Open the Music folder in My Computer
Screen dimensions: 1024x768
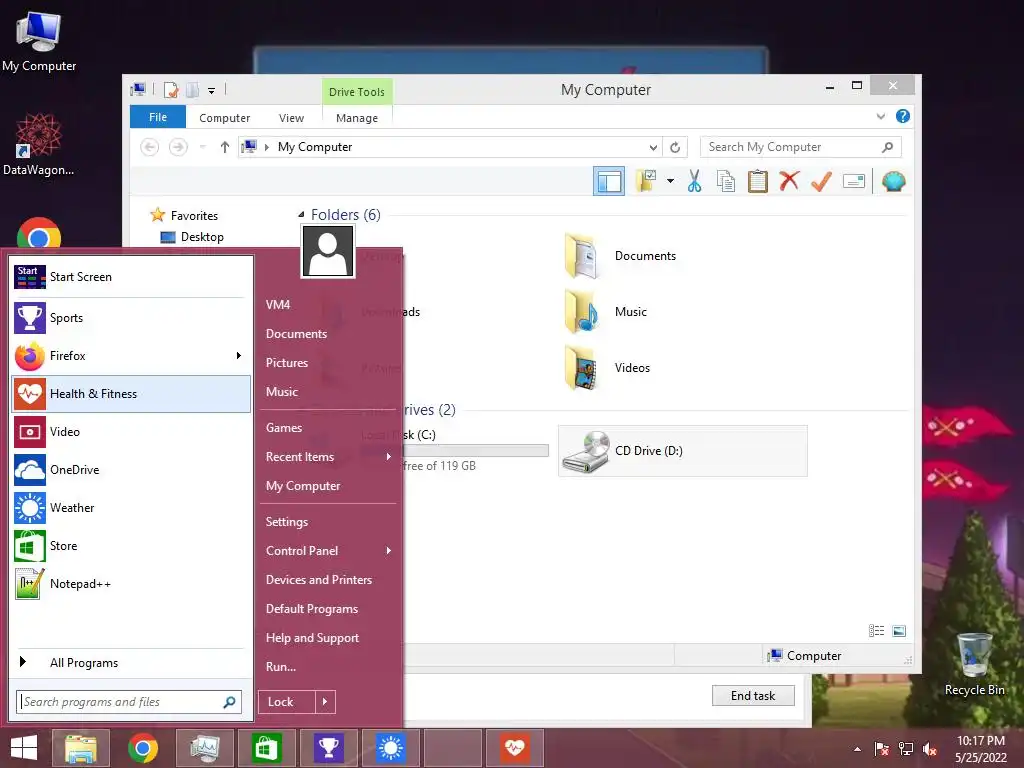pyautogui.click(x=607, y=312)
